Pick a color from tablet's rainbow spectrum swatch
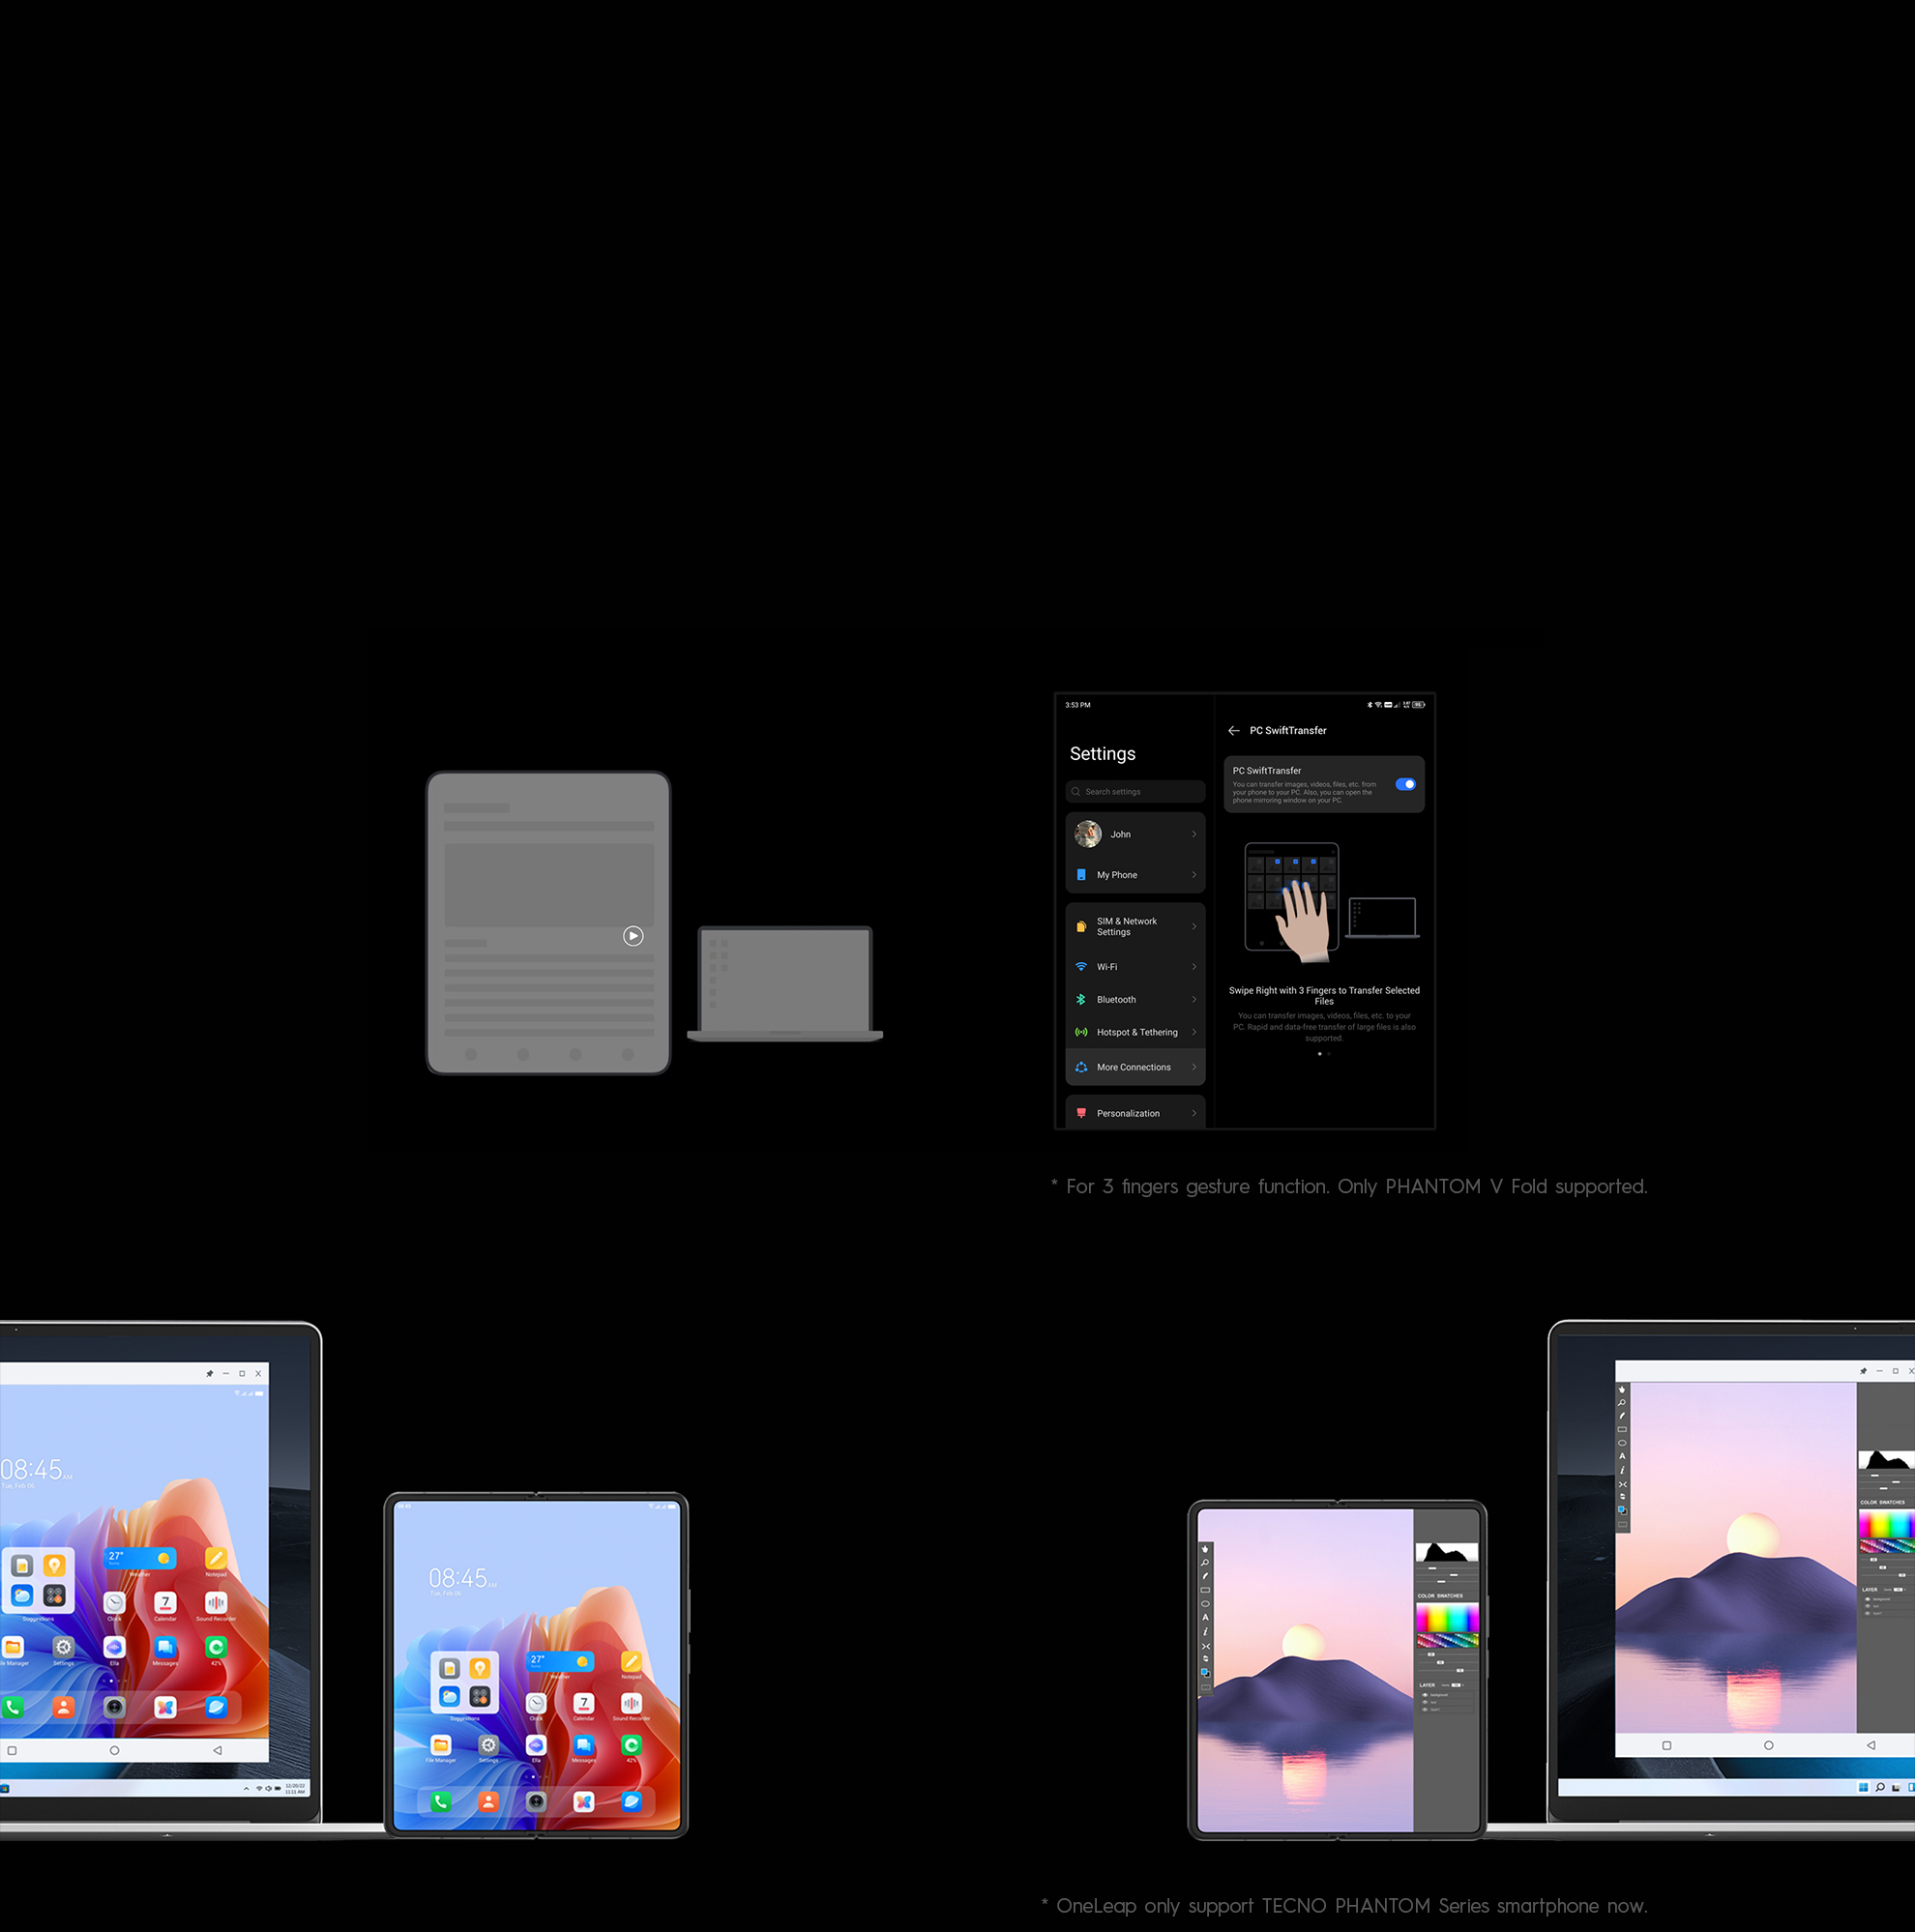This screenshot has height=1932, width=1915. pyautogui.click(x=1447, y=1617)
